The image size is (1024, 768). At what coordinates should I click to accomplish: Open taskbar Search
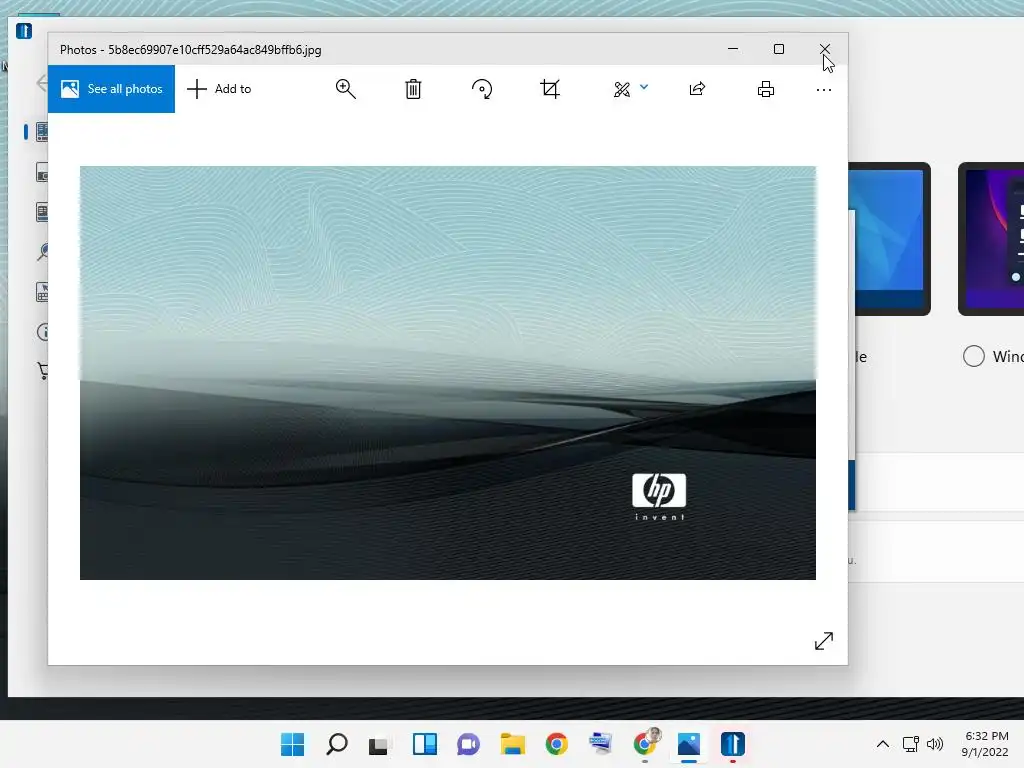click(337, 744)
